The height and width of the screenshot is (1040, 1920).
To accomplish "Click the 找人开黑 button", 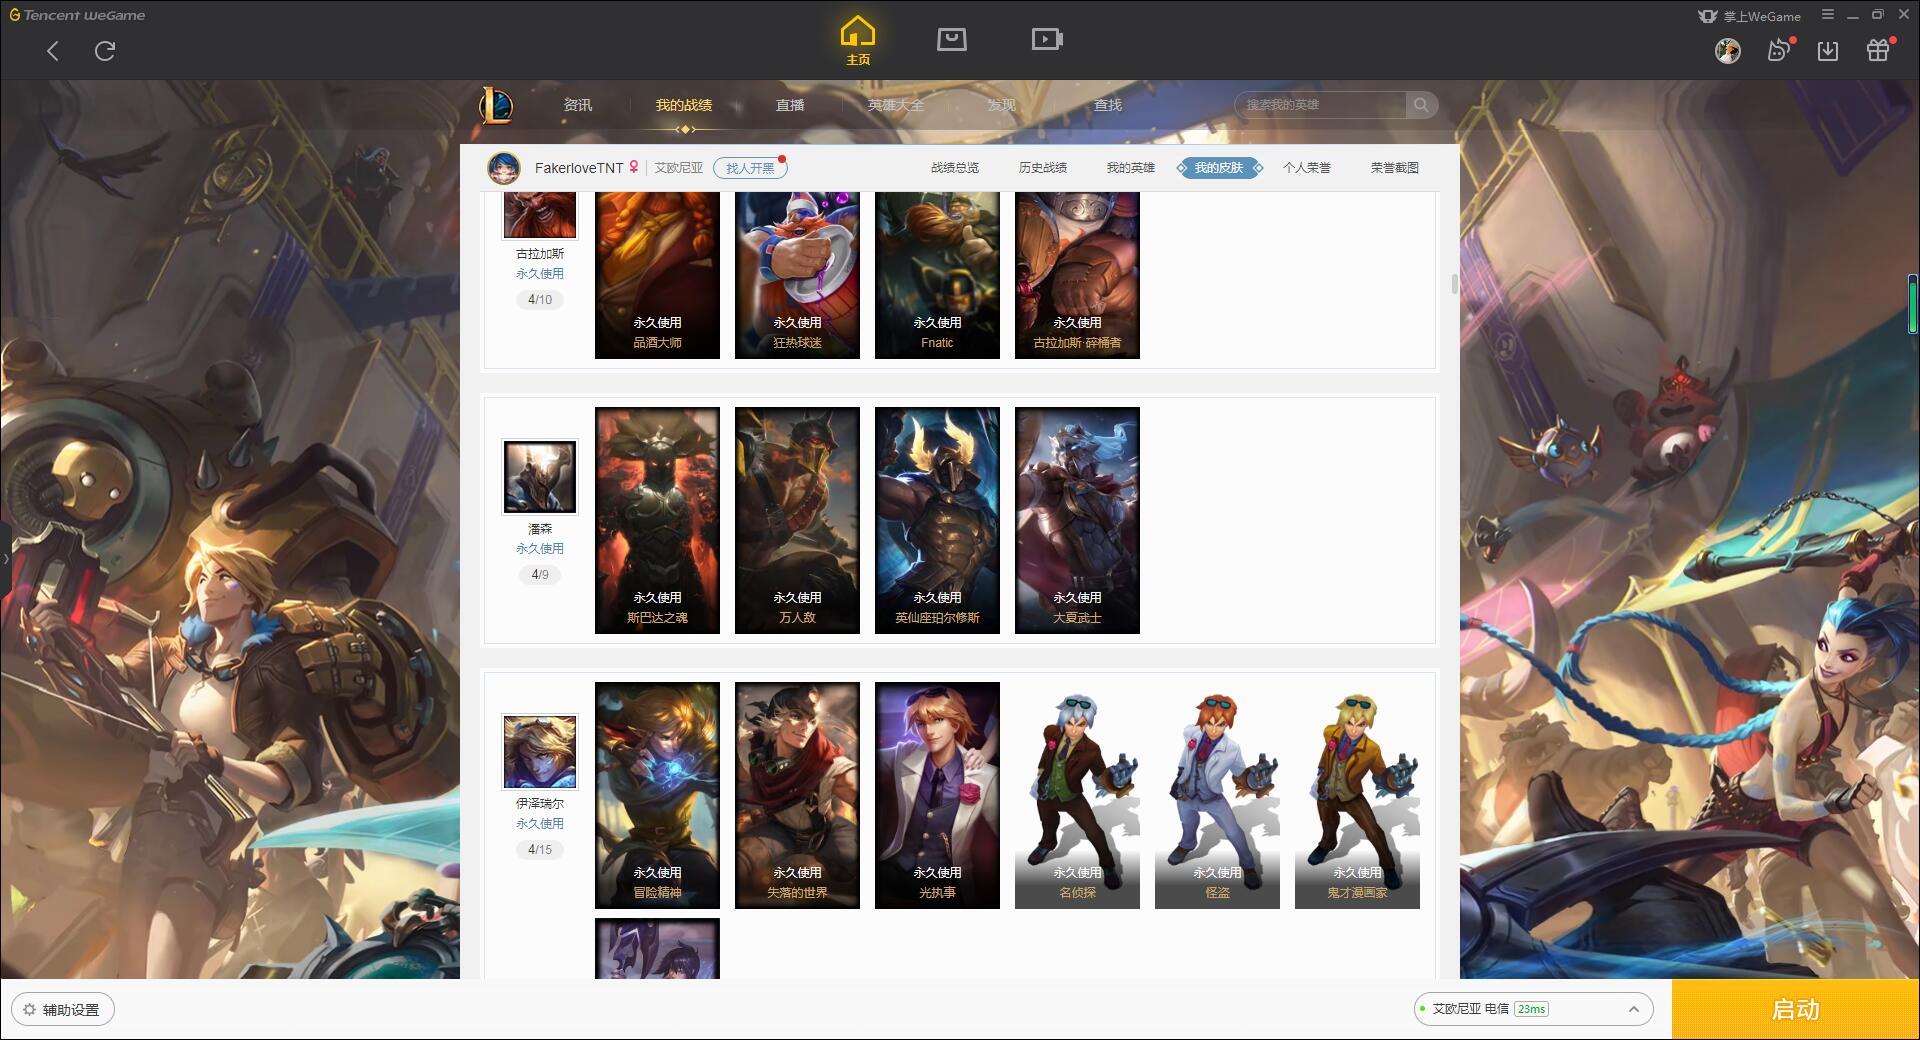I will 750,168.
